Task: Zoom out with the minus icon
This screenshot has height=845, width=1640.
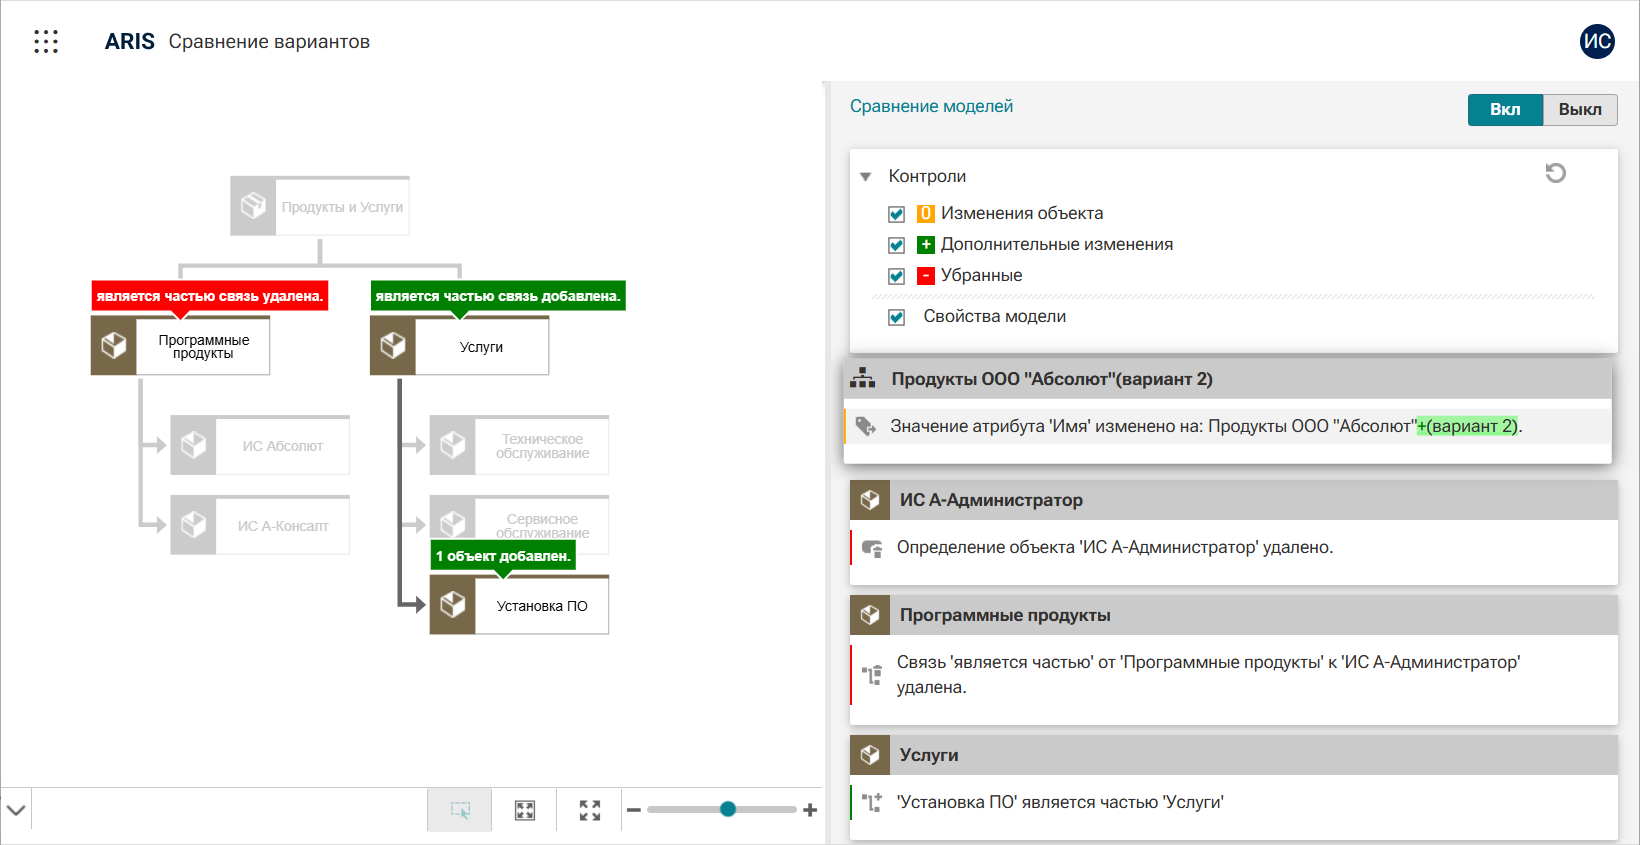Action: click(x=634, y=810)
